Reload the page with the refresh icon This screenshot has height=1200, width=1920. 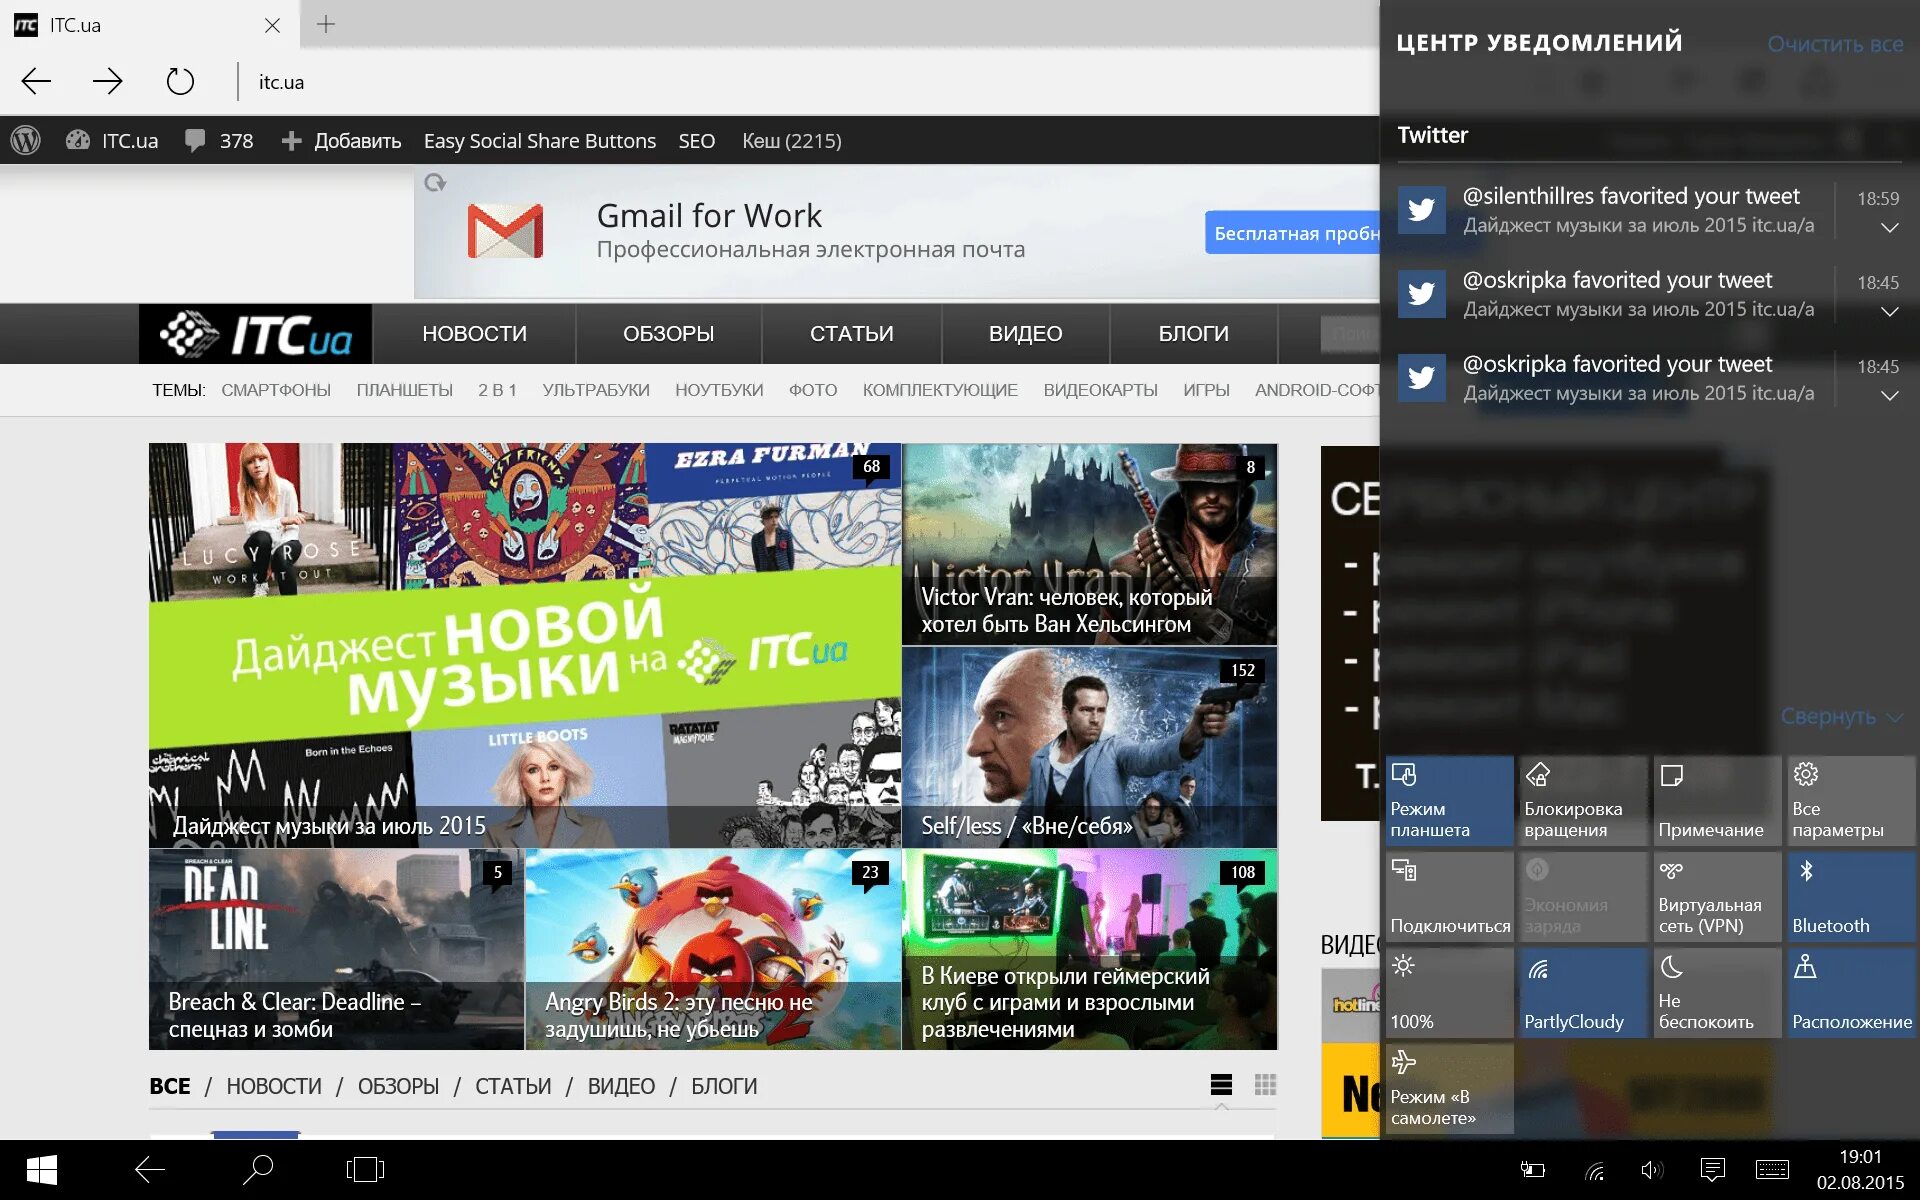point(180,81)
